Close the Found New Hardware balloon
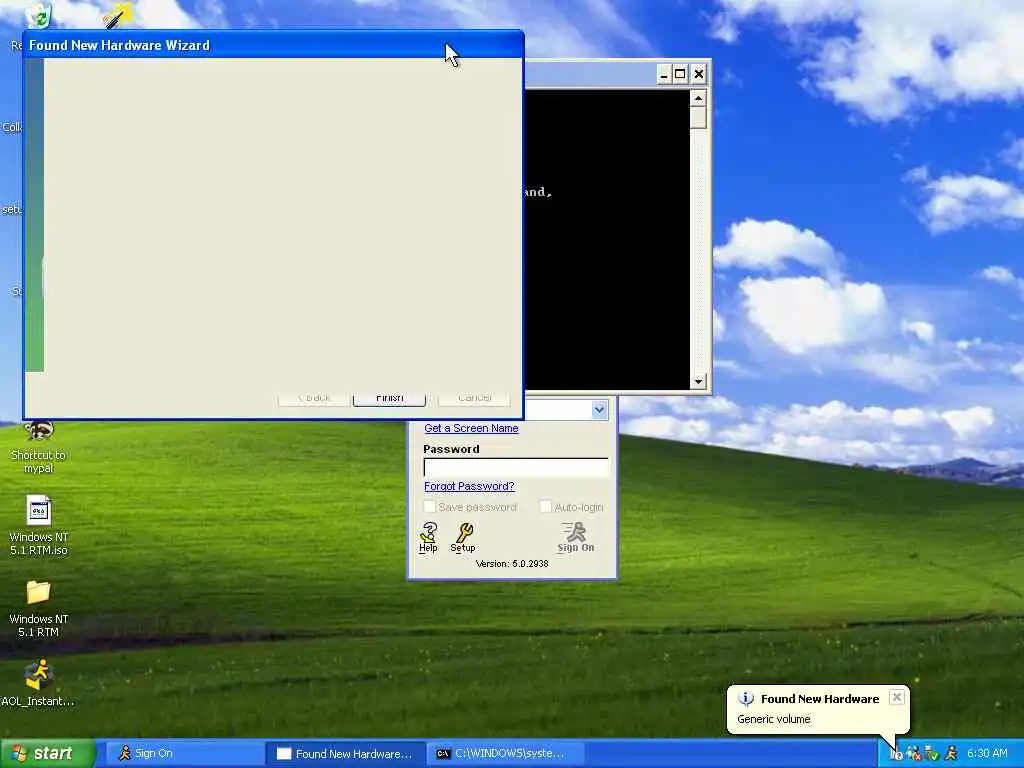Screen dimensions: 1024x768 click(897, 697)
